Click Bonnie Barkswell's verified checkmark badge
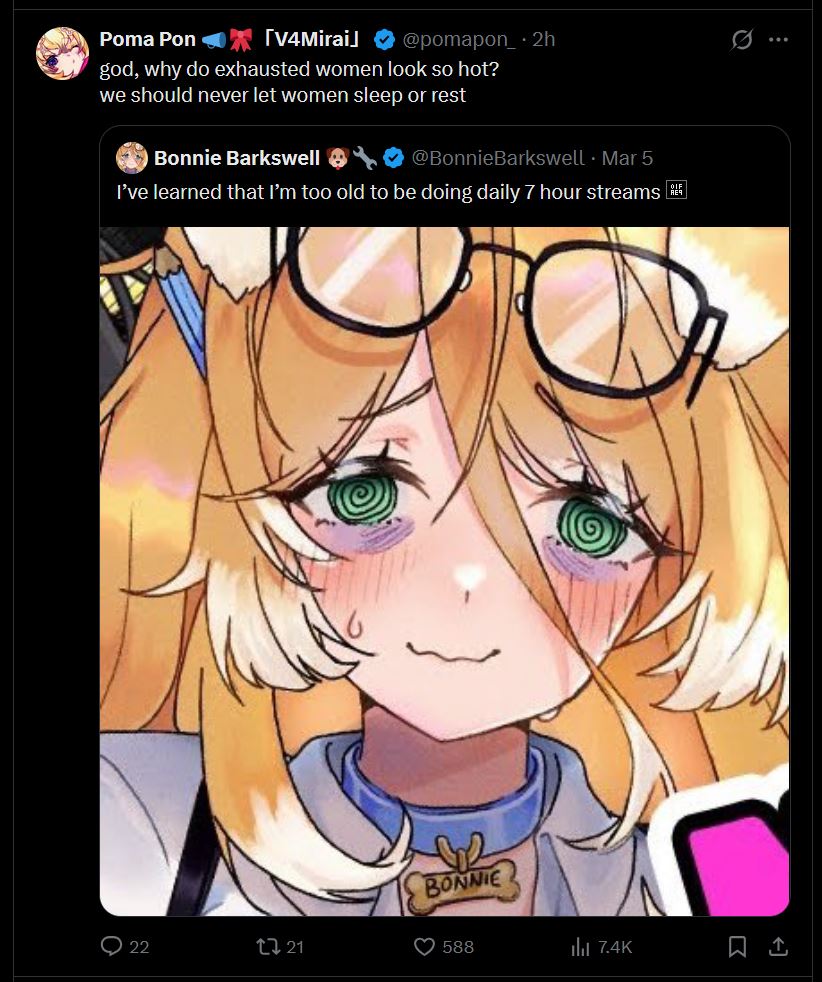 point(393,158)
